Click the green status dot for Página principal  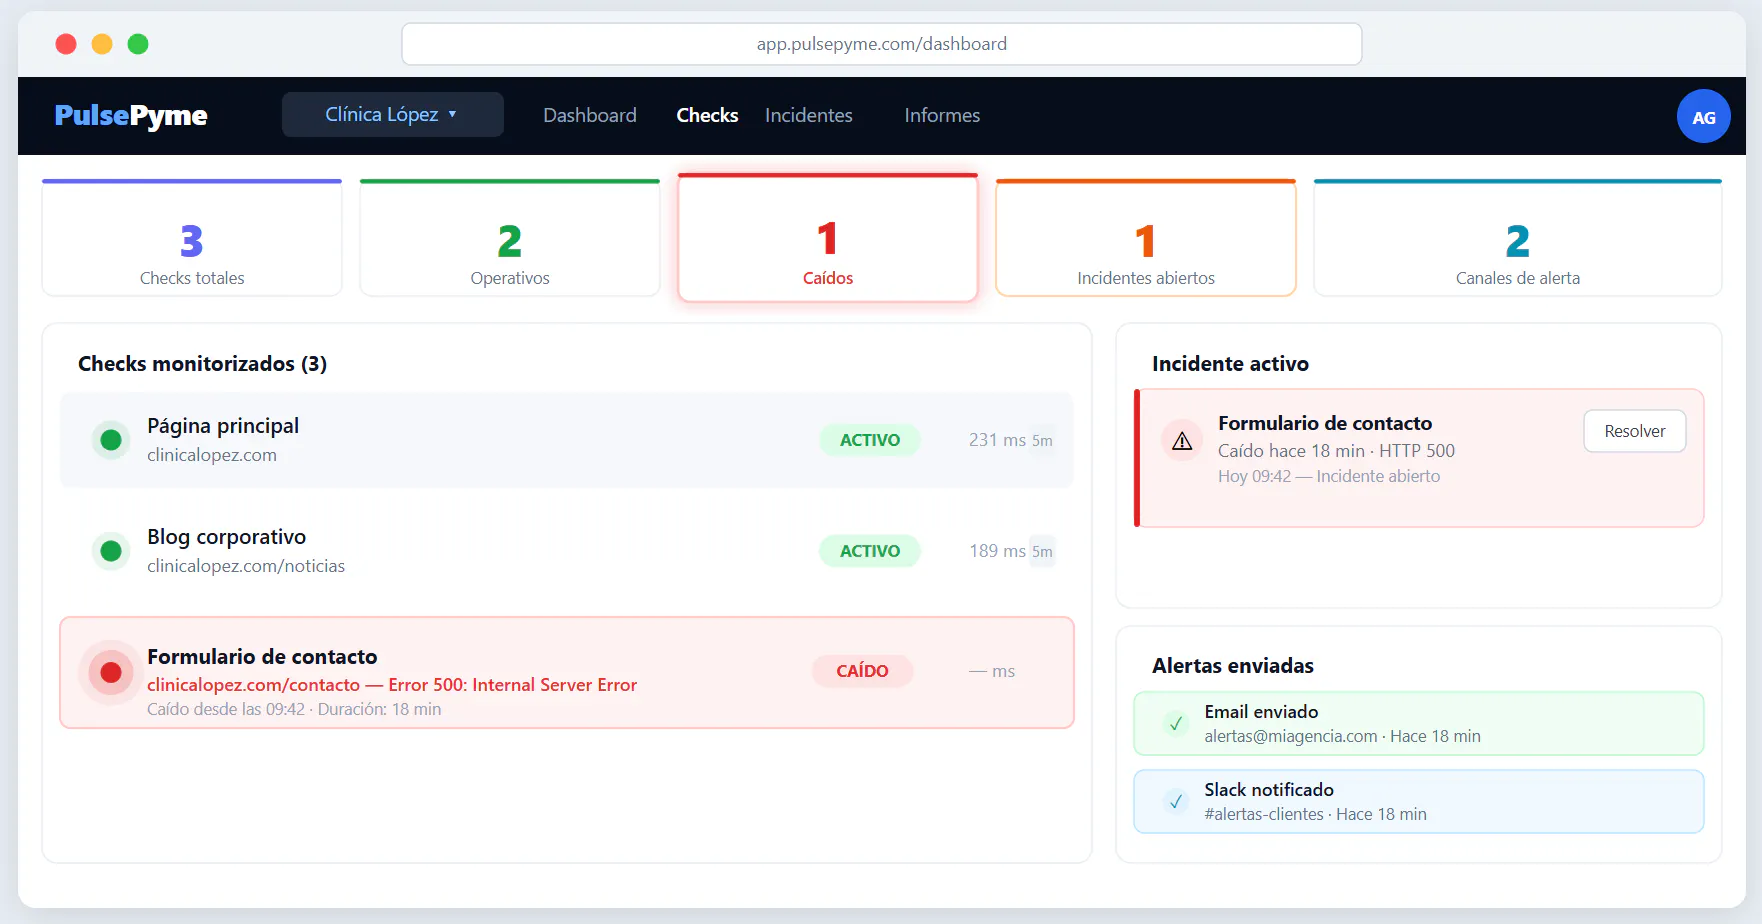(x=111, y=440)
